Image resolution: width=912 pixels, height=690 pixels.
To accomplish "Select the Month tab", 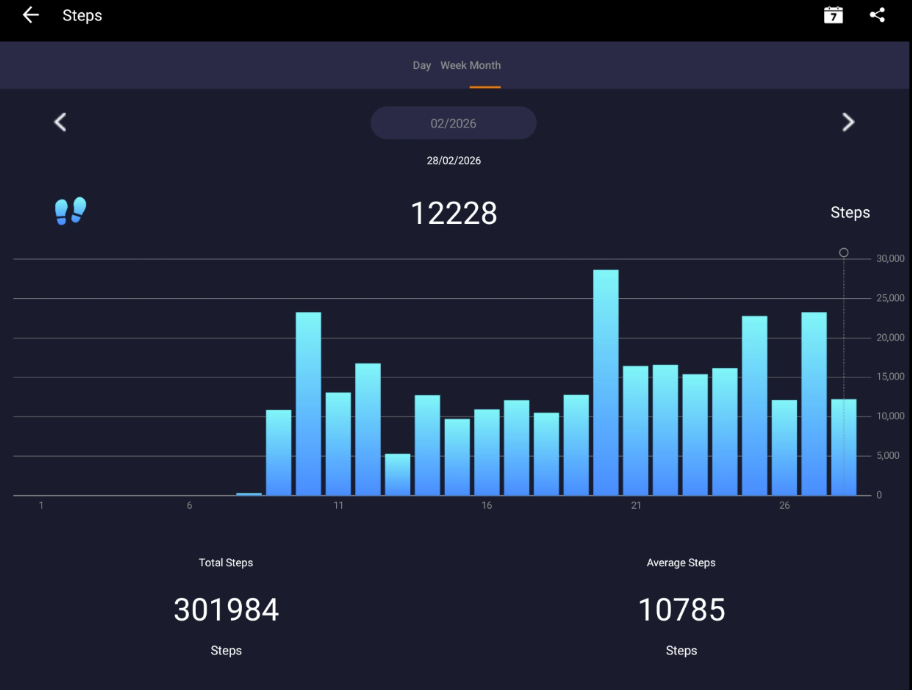I will point(486,66).
